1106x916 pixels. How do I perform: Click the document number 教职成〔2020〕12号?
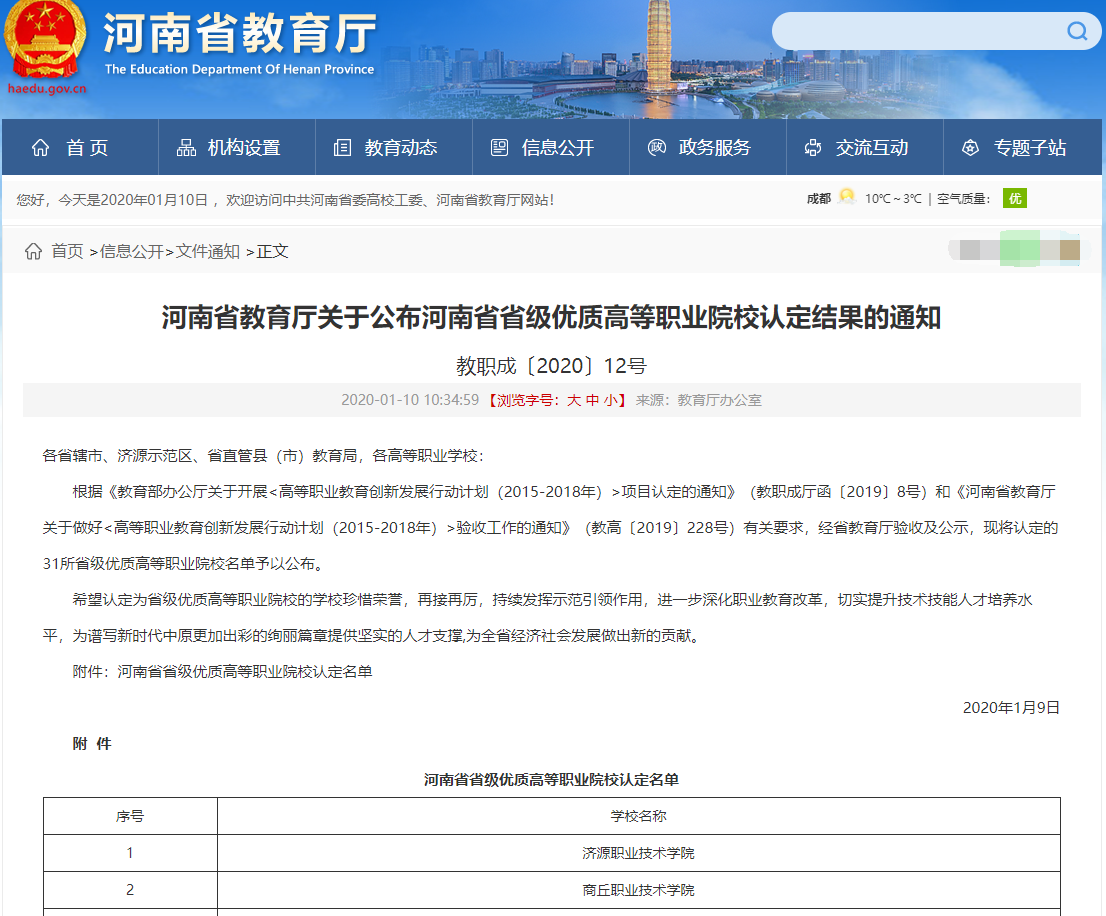(551, 365)
